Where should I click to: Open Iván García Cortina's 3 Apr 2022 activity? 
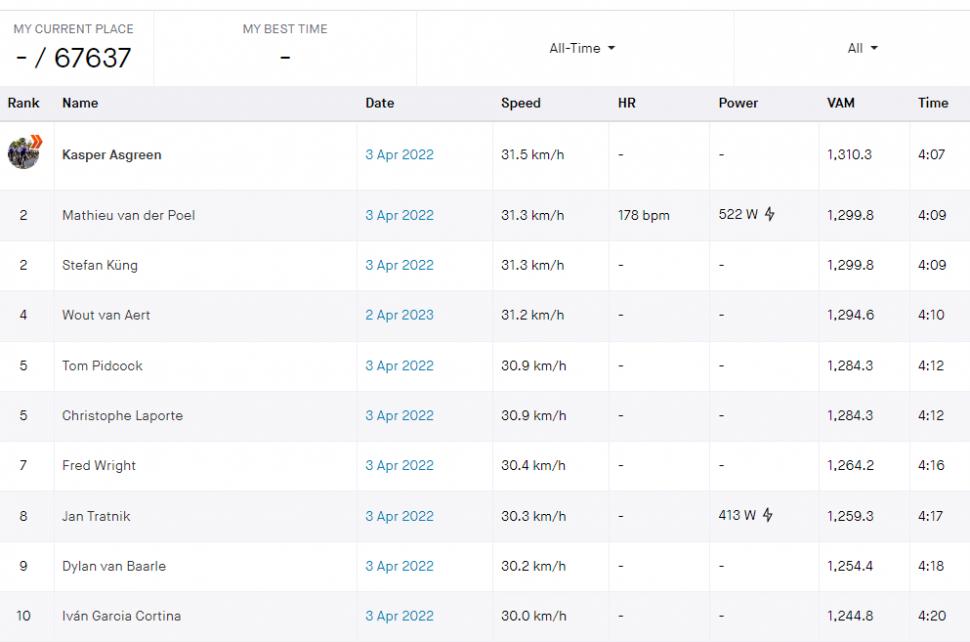(x=399, y=616)
